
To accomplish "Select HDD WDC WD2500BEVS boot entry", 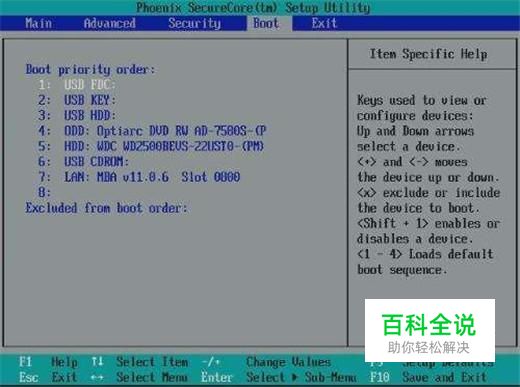I will pyautogui.click(x=151, y=146).
